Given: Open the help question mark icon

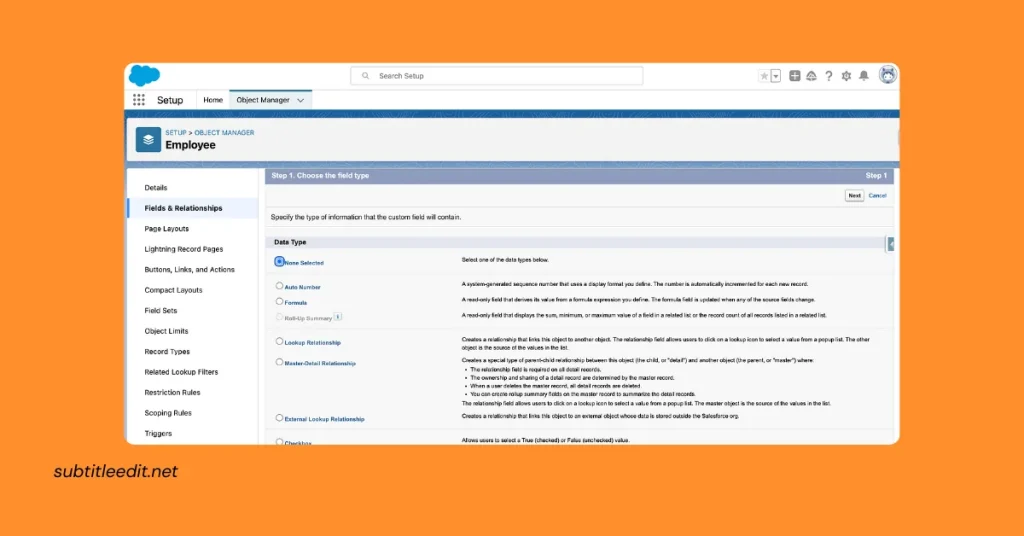Looking at the screenshot, I should point(828,76).
